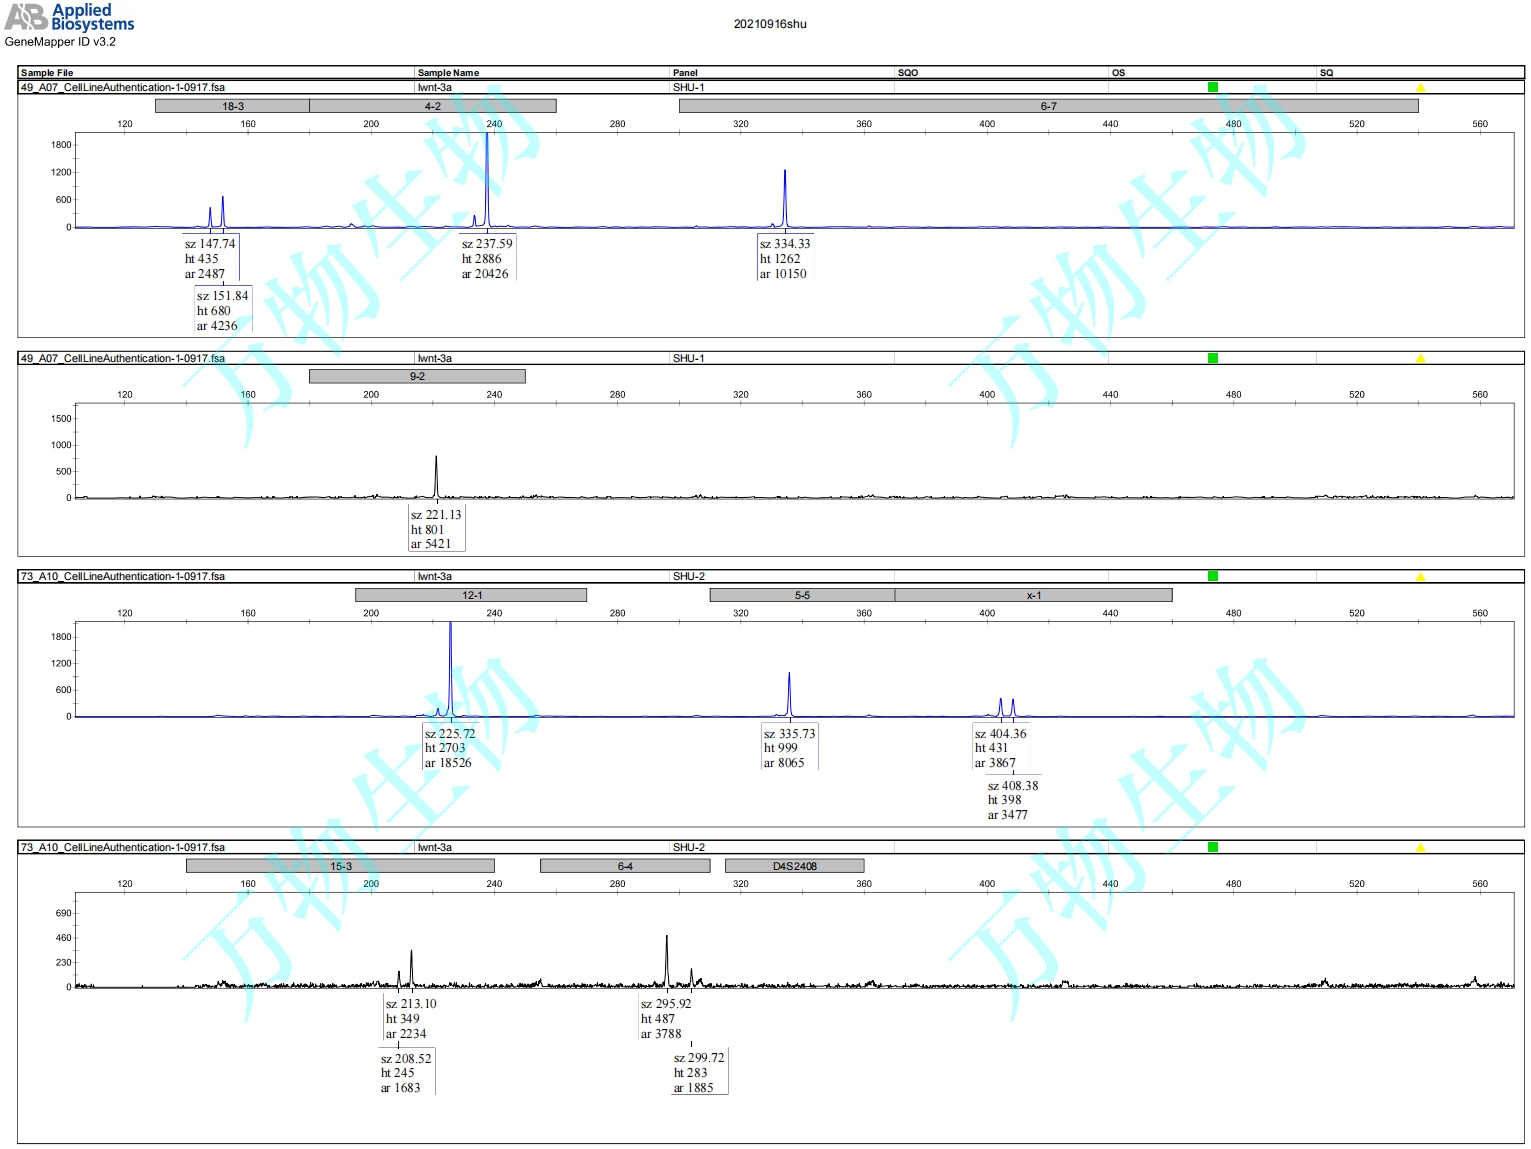Click the Sample File column header
Image resolution: width=1531 pixels, height=1149 pixels.
tap(47, 73)
